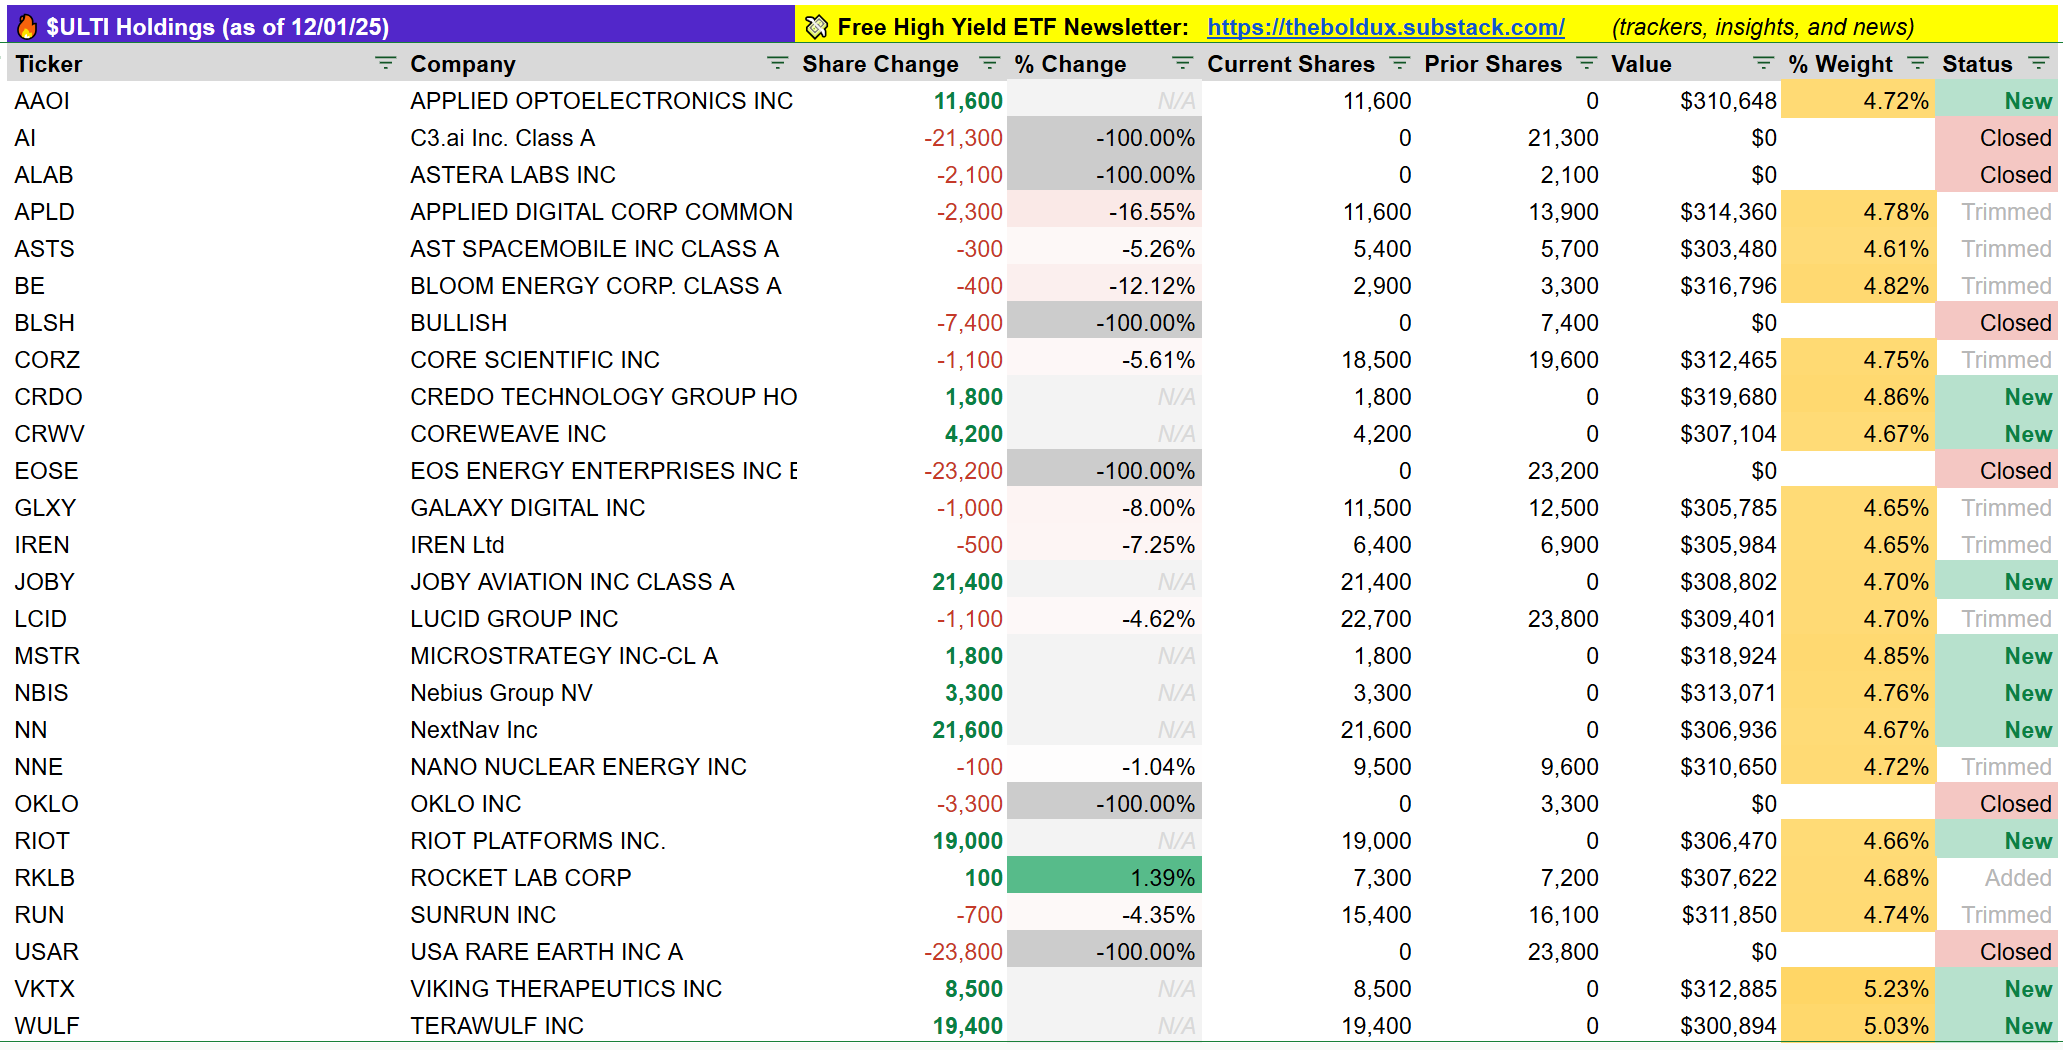Select VKTX weight 5.23% cell

tap(1859, 989)
